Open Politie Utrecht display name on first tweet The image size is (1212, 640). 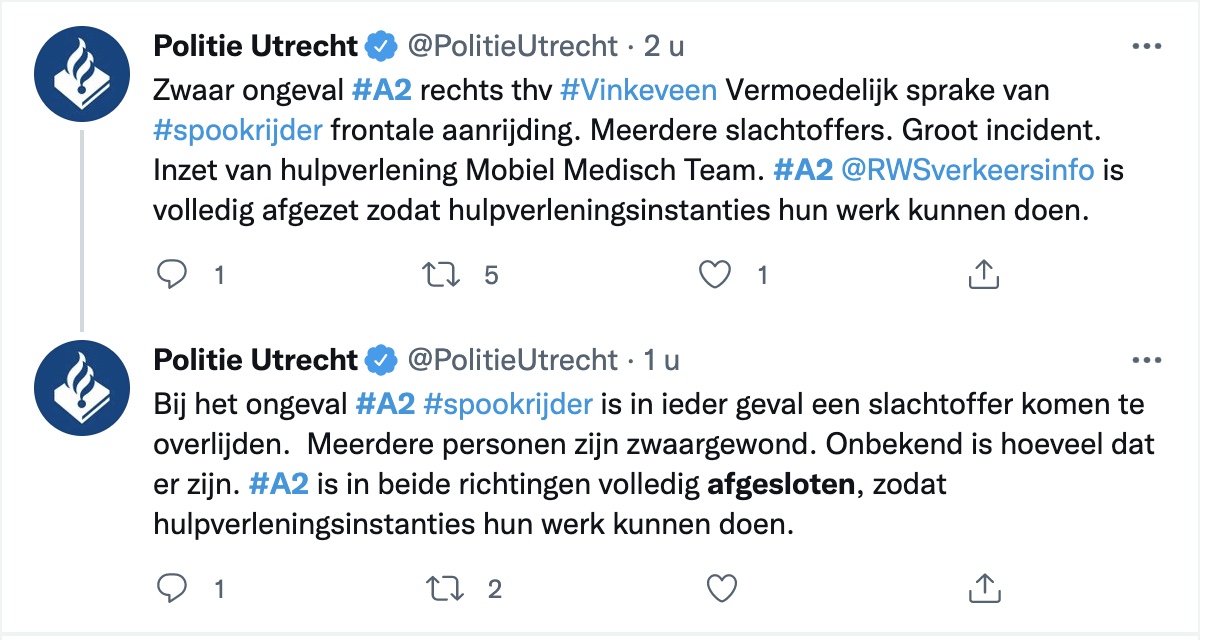[255, 46]
